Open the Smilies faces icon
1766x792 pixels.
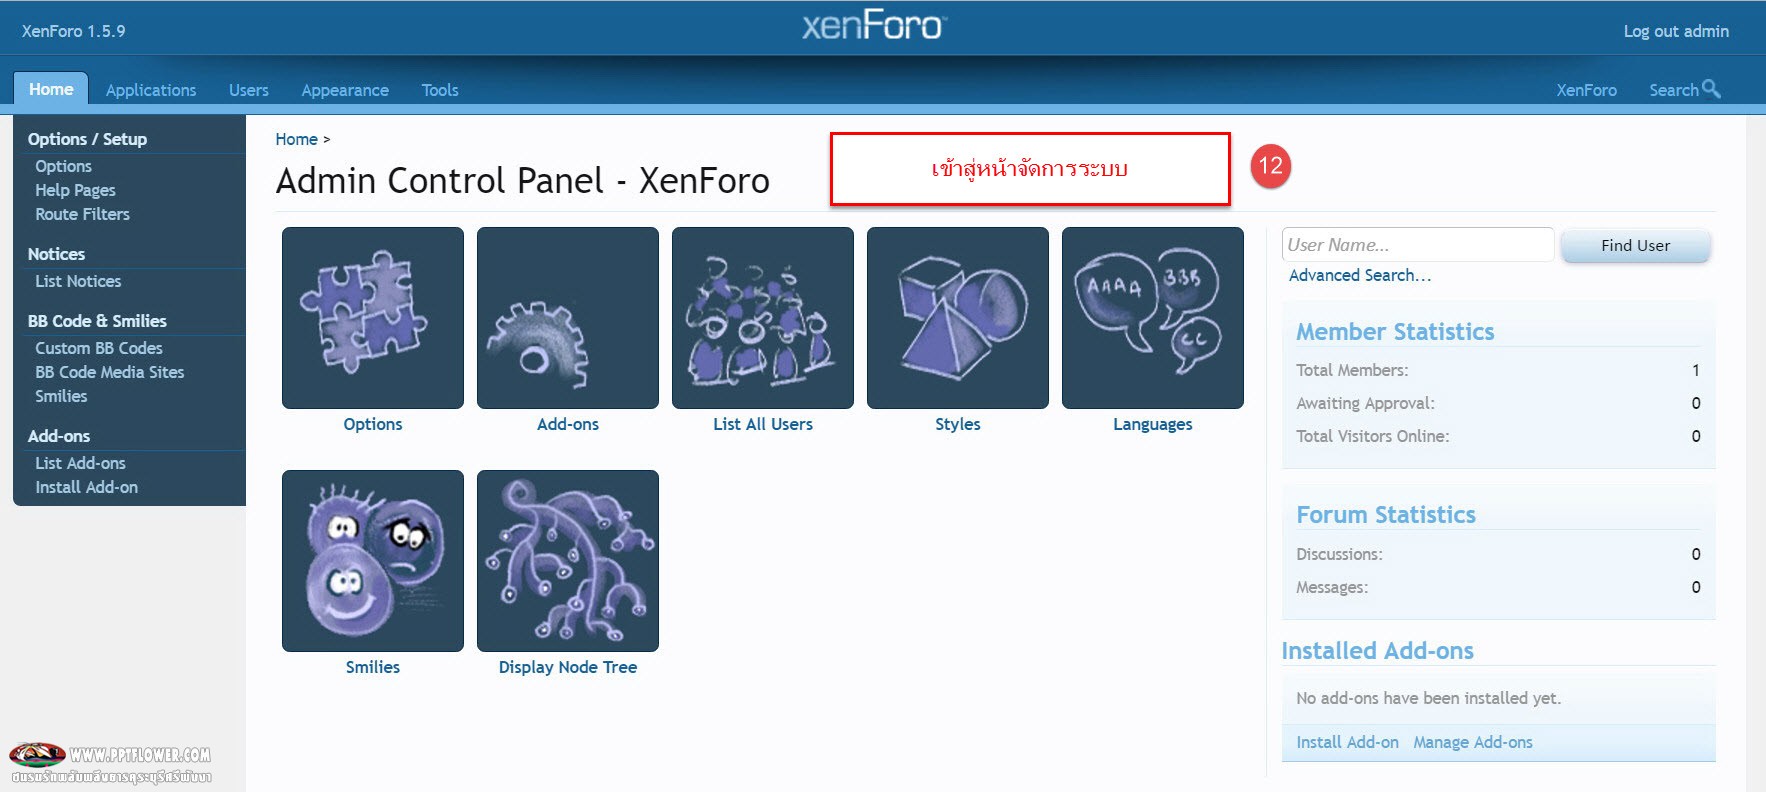click(373, 561)
